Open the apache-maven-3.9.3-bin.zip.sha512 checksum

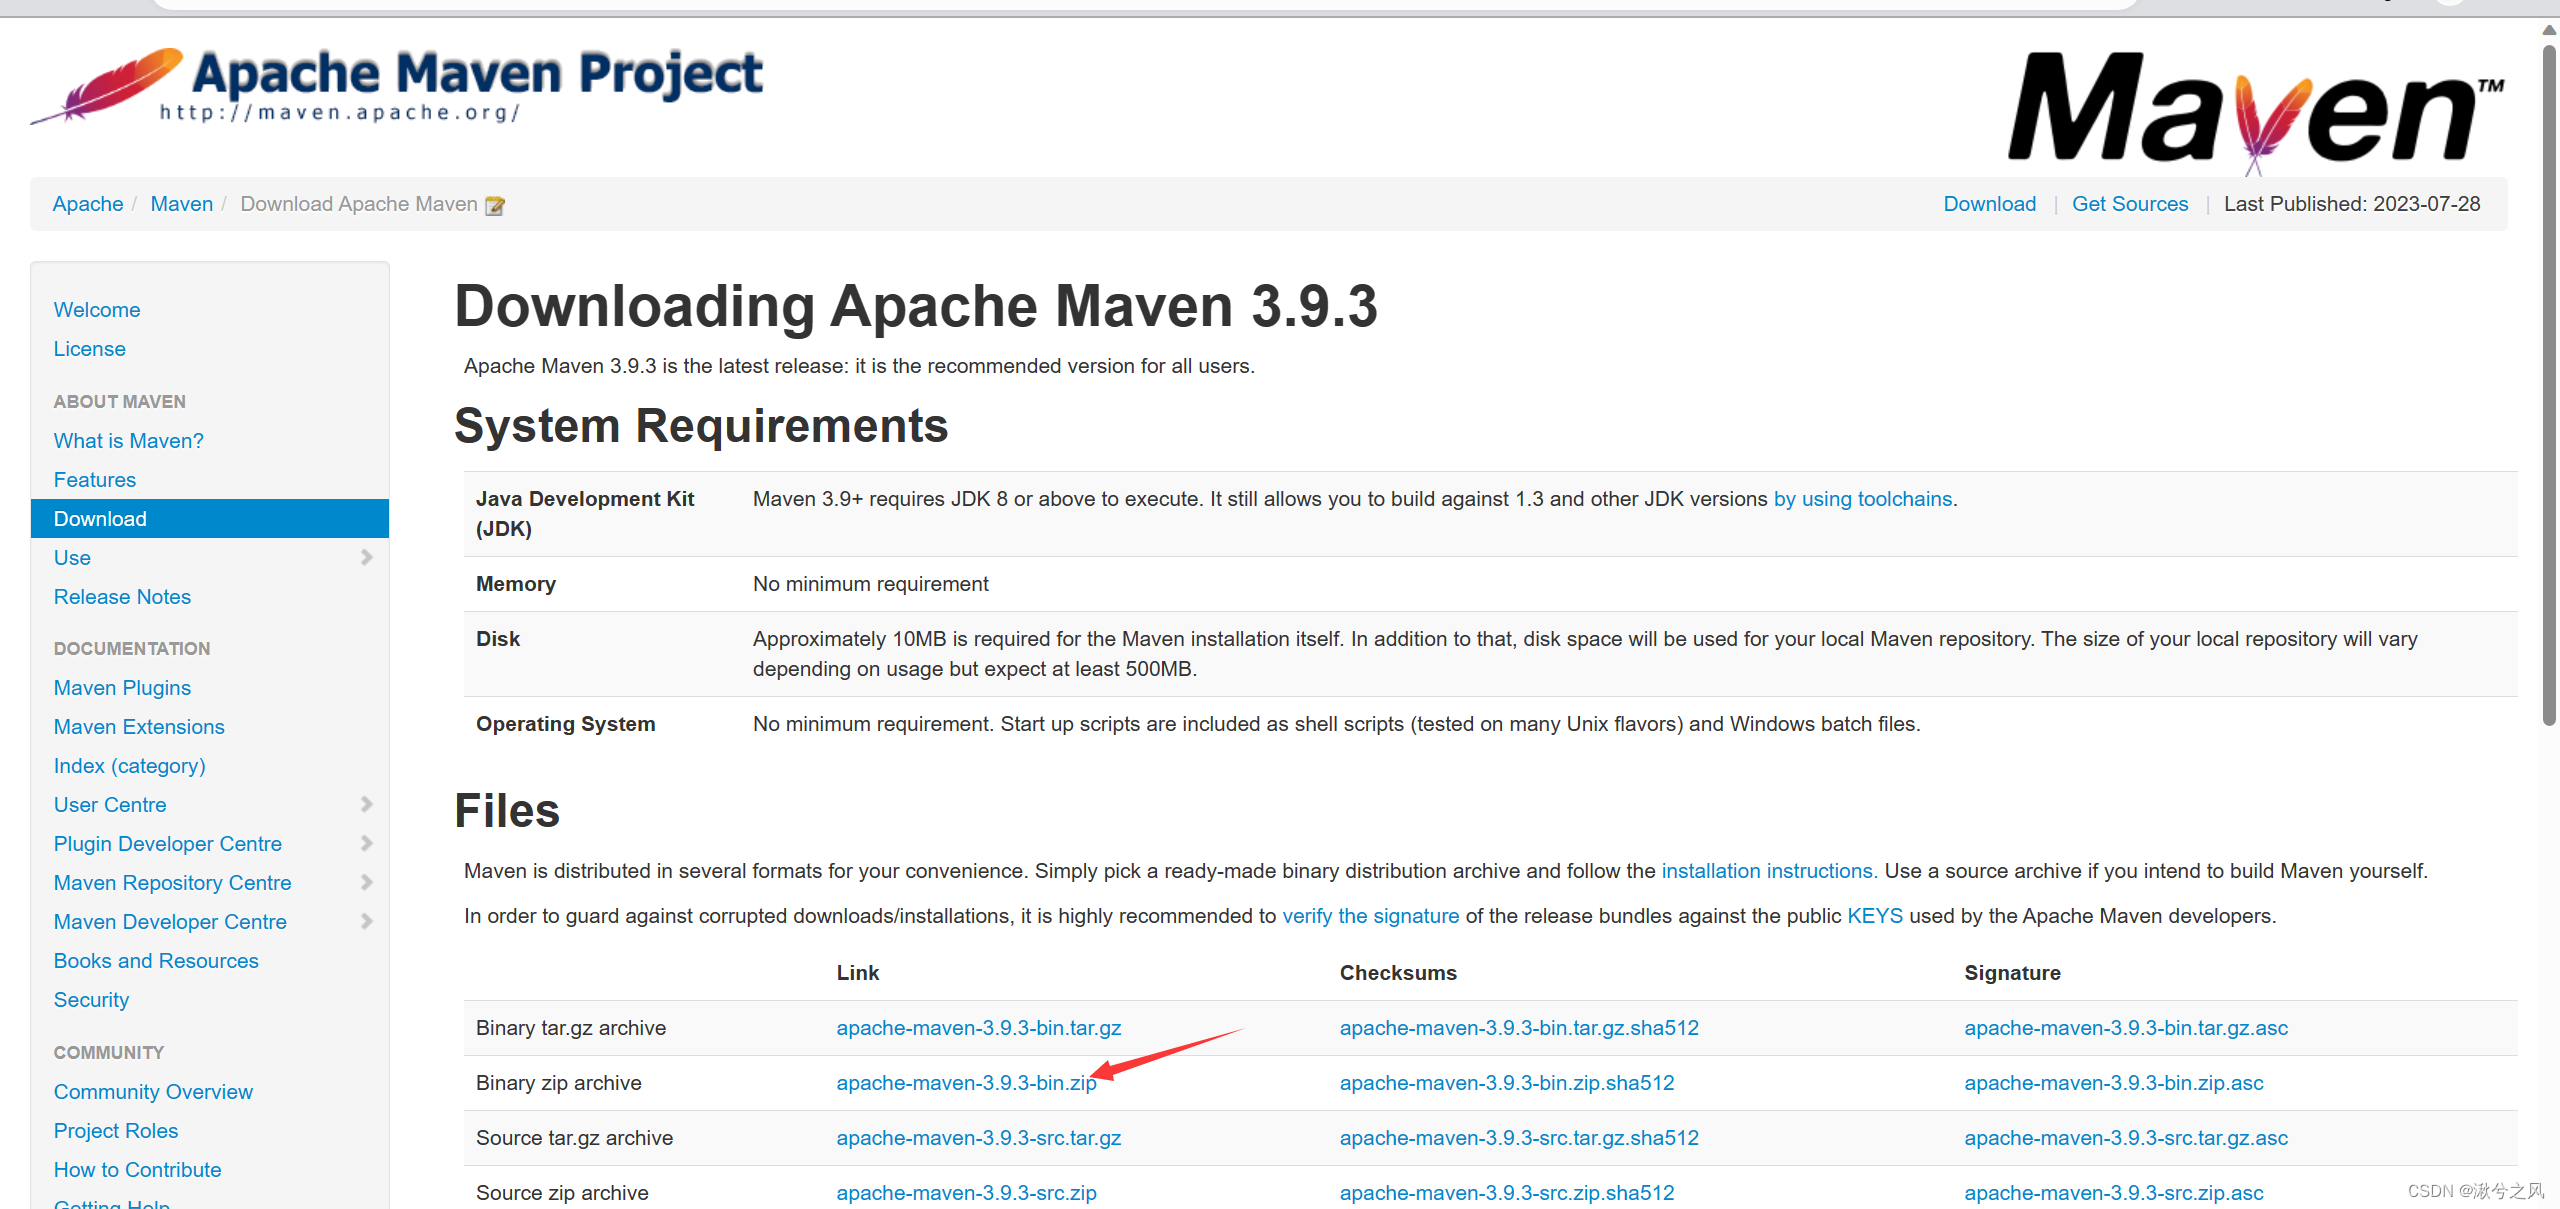click(1506, 1083)
